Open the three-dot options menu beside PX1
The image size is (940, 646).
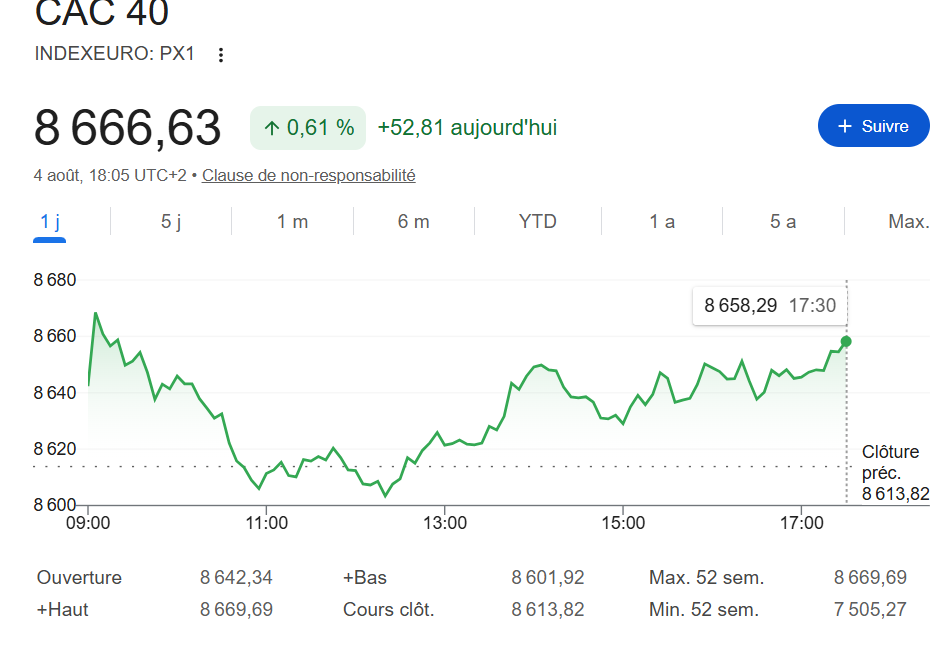tap(221, 55)
